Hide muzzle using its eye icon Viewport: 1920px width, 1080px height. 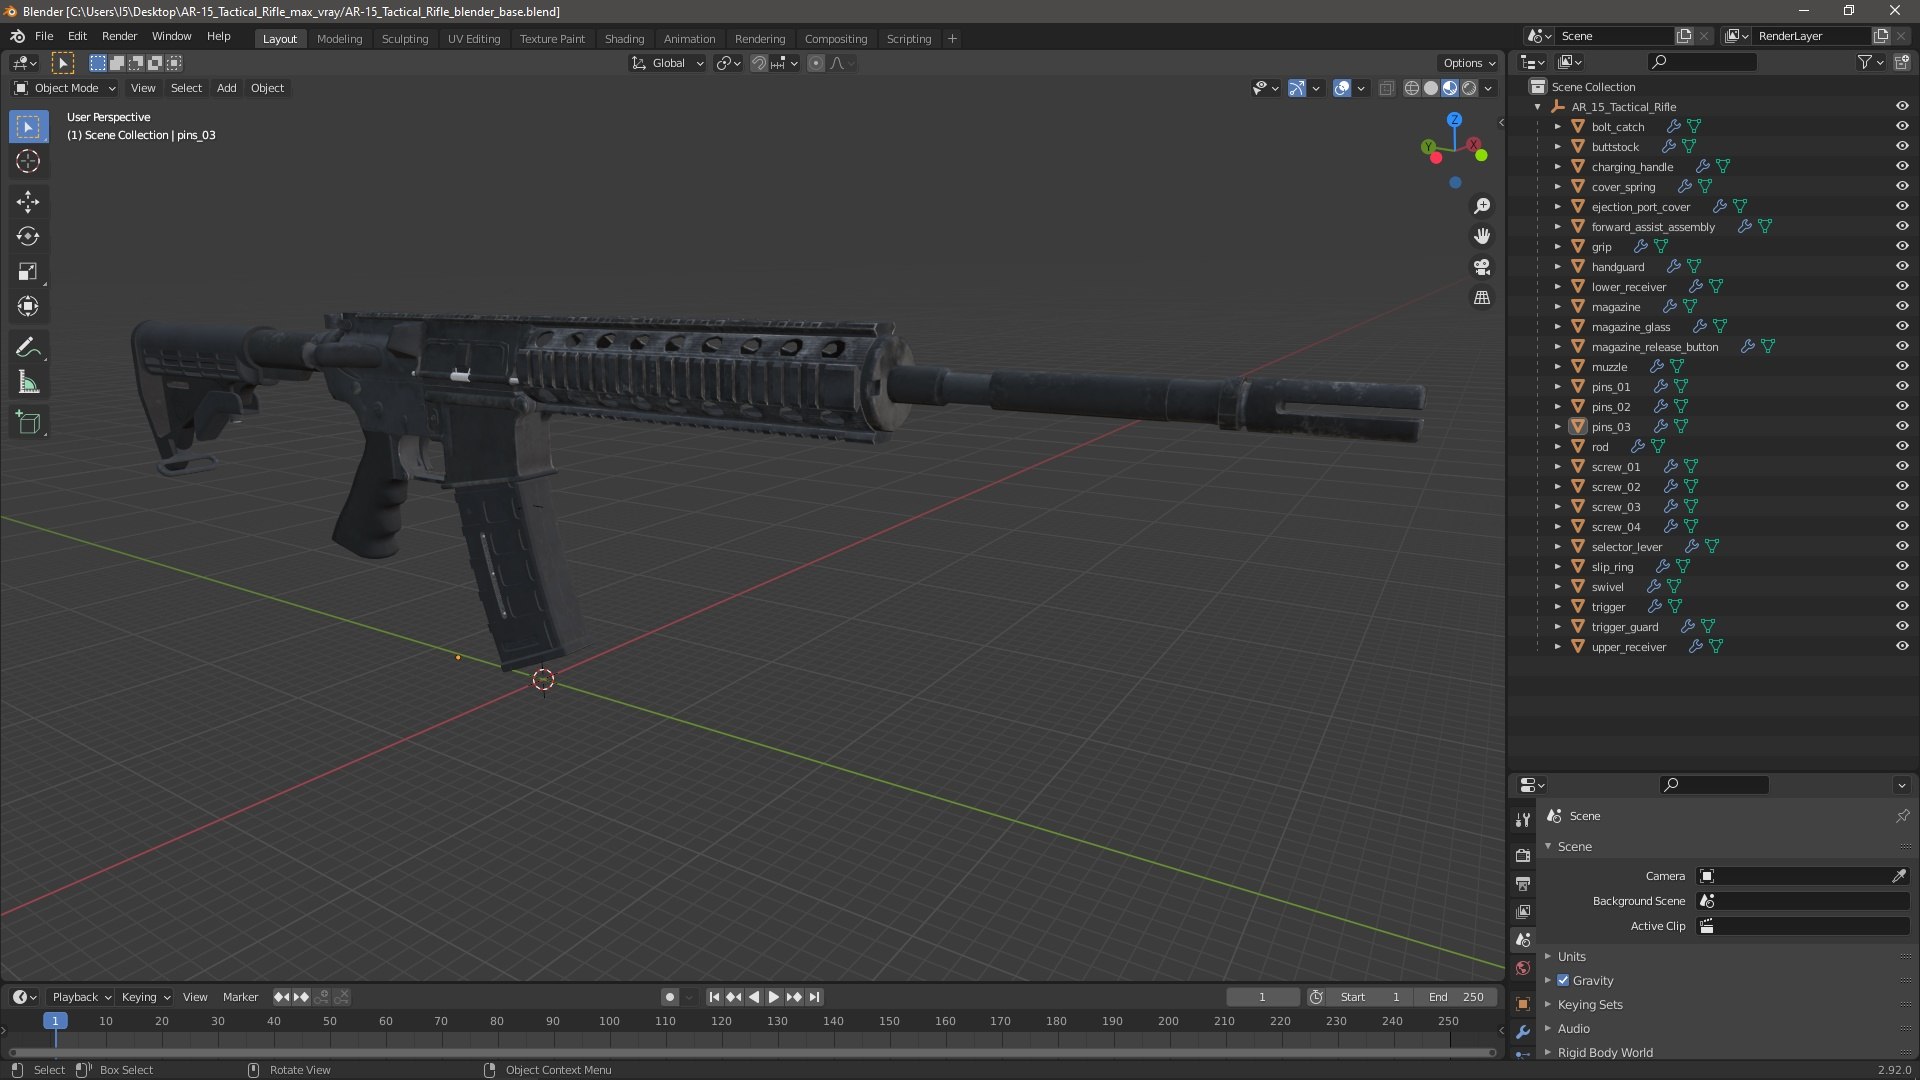(1902, 367)
